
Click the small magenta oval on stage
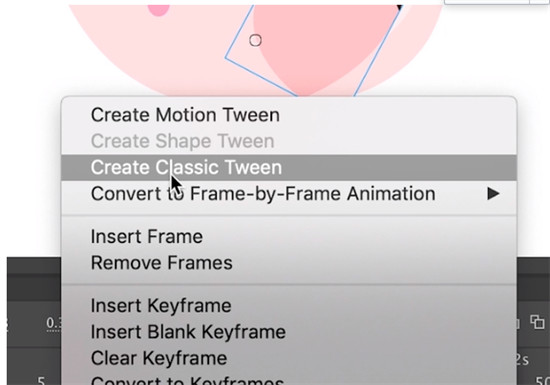click(159, 10)
